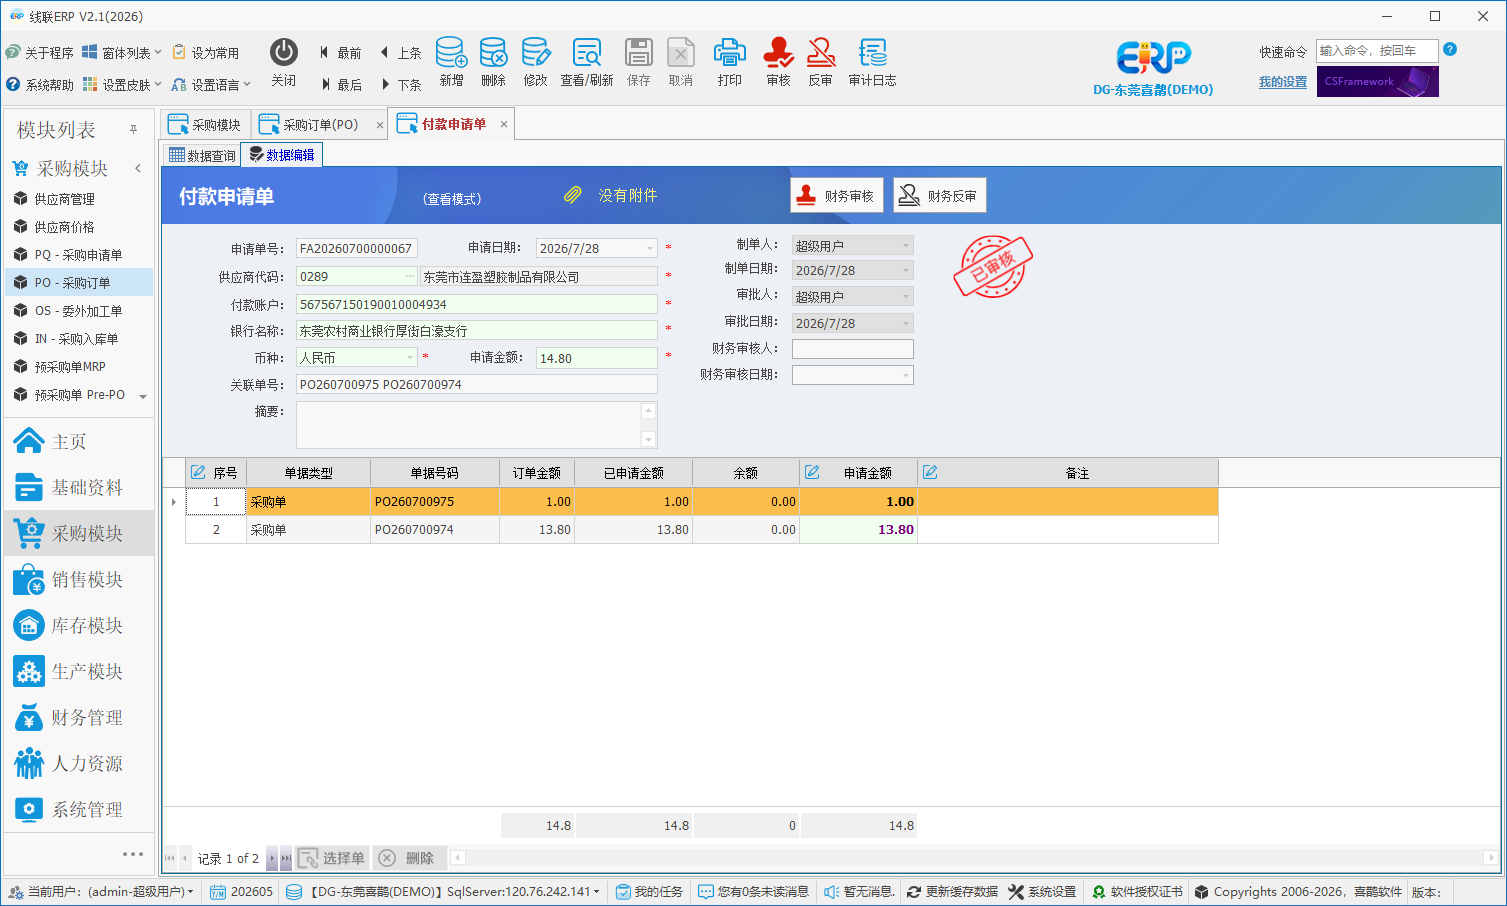This screenshot has height=906, width=1507.
Task: Click the 审核 (approve) stamp icon
Action: [x=778, y=62]
